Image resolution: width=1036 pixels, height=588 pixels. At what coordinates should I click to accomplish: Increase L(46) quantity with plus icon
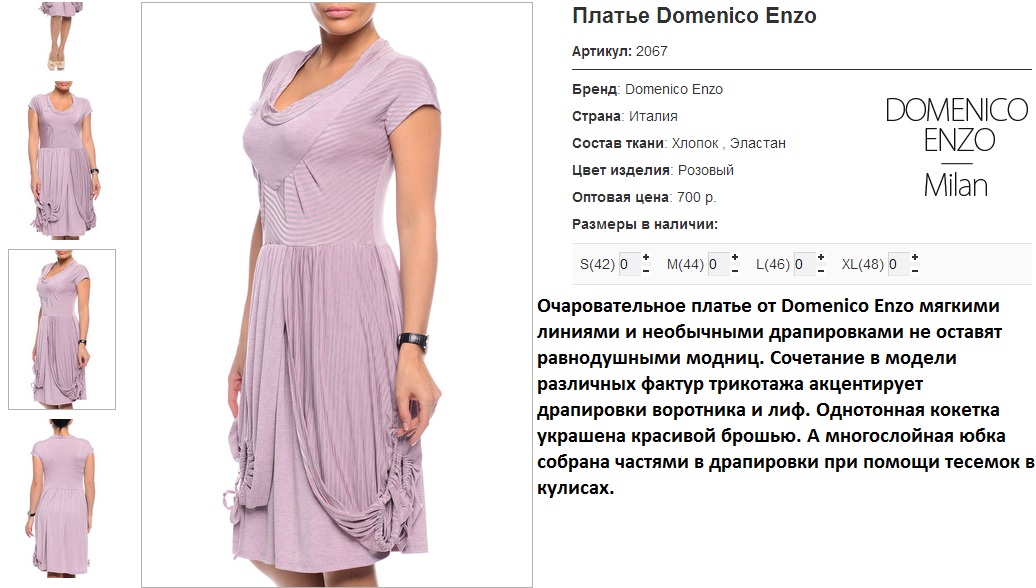pyautogui.click(x=821, y=257)
